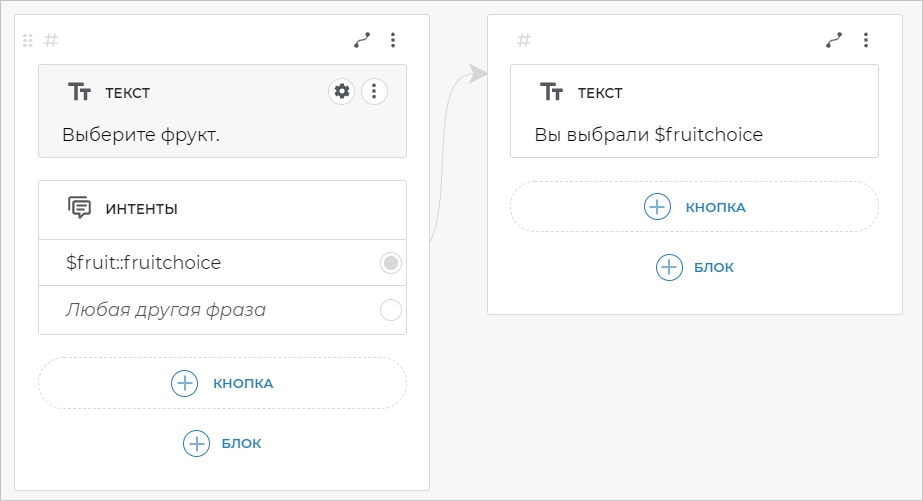Image resolution: width=923 pixels, height=501 pixels.
Task: Open the three-dot menu of the left screen
Action: (393, 40)
